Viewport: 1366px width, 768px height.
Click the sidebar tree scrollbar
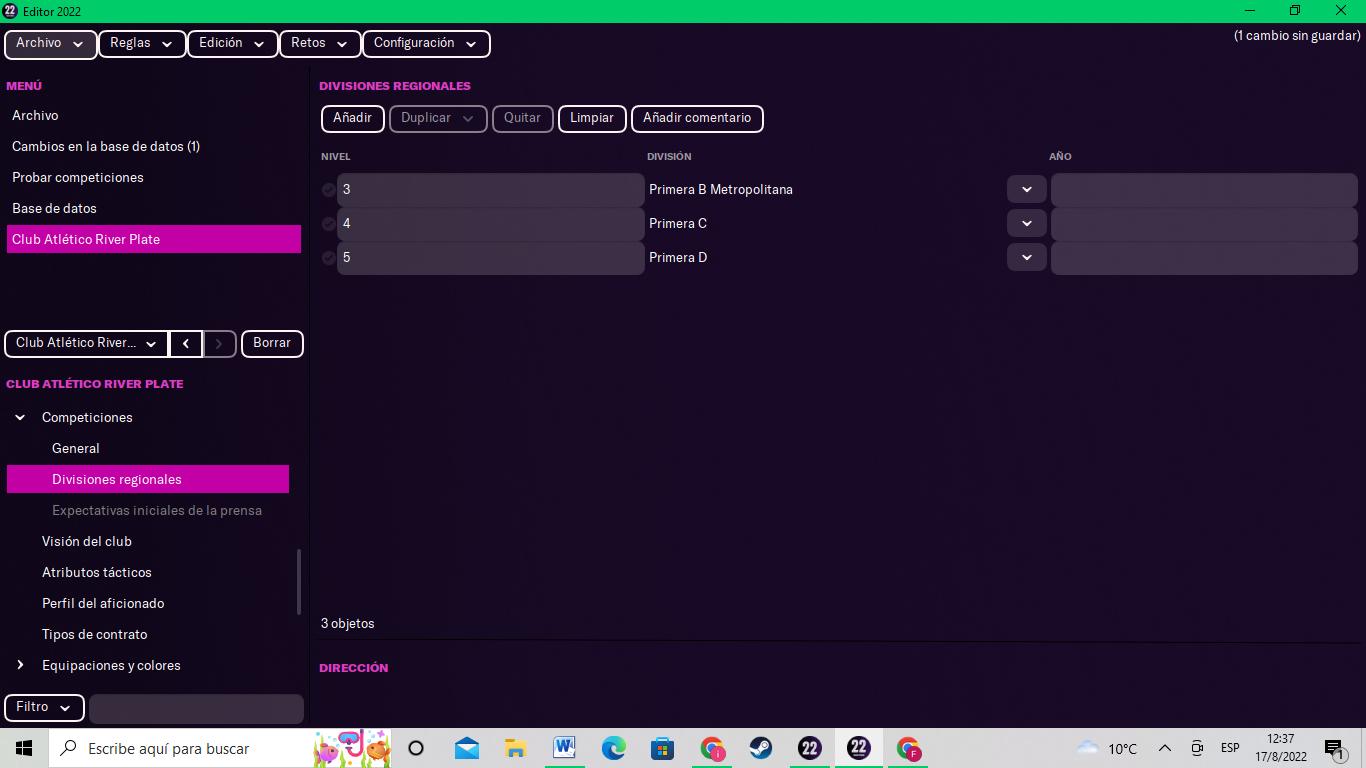pos(299,582)
